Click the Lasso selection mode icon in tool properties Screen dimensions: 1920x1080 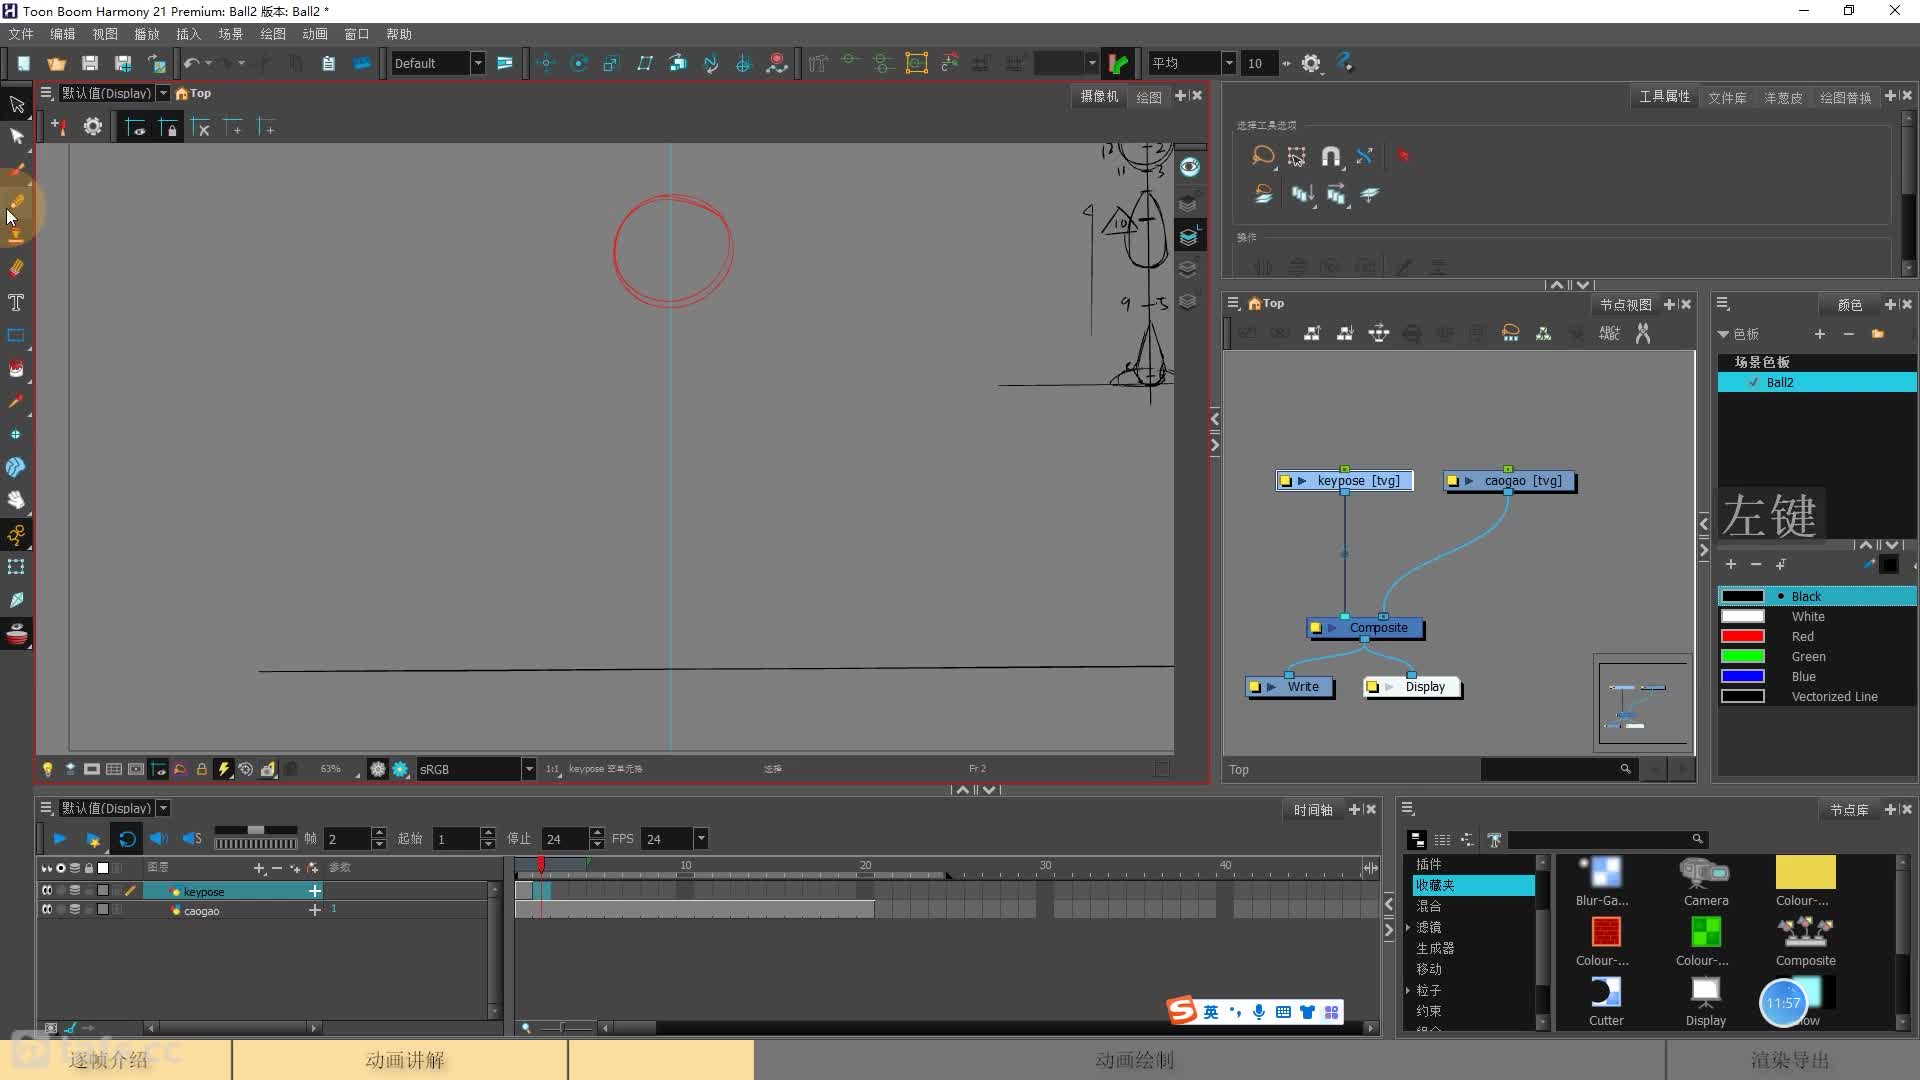click(x=1263, y=156)
